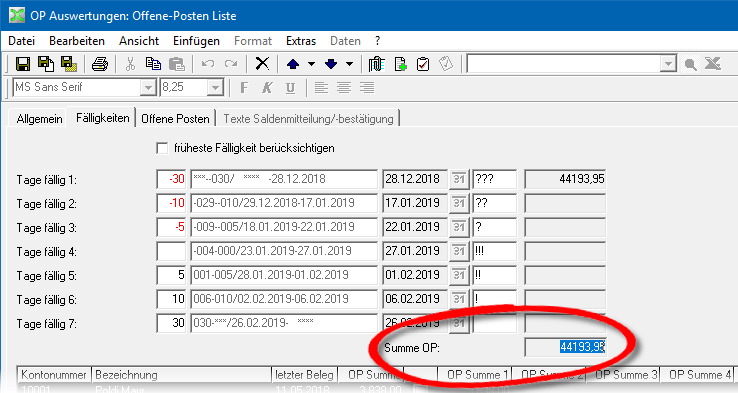Click the Undo arrow icon

tap(208, 64)
